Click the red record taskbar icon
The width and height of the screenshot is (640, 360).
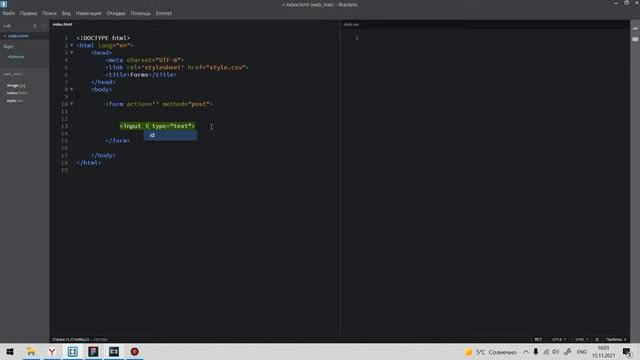(x=135, y=352)
